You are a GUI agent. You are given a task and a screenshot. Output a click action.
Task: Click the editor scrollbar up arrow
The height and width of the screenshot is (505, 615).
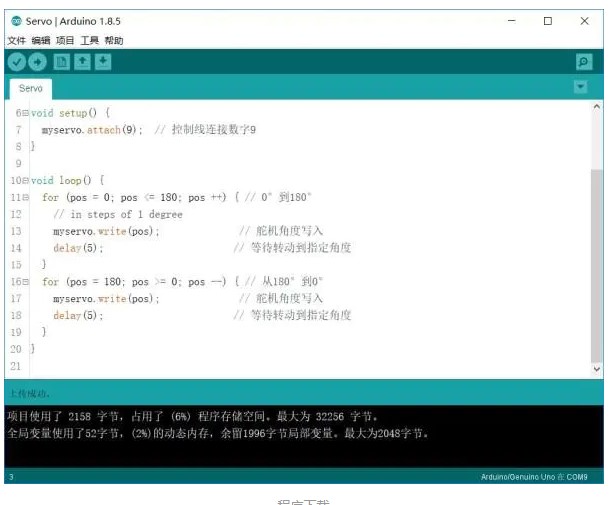597,107
